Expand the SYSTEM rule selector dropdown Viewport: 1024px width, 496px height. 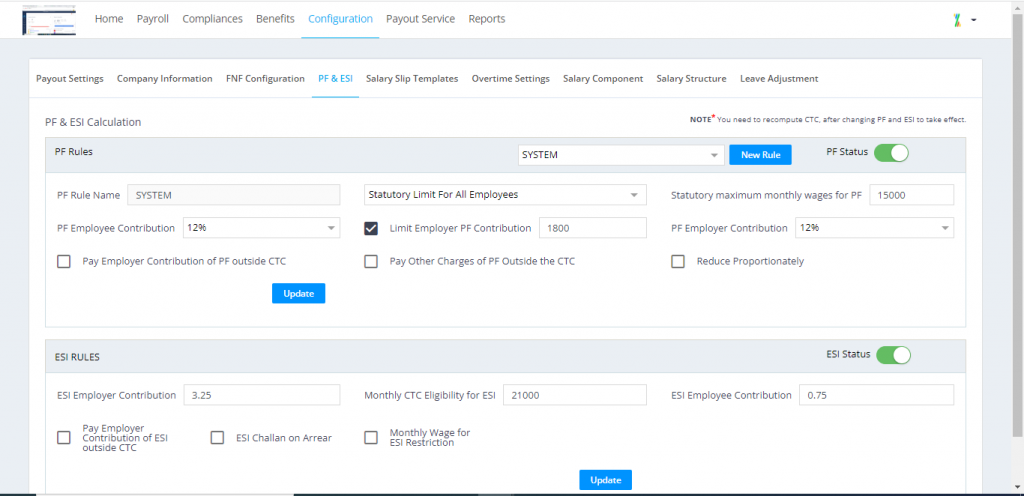click(x=621, y=155)
